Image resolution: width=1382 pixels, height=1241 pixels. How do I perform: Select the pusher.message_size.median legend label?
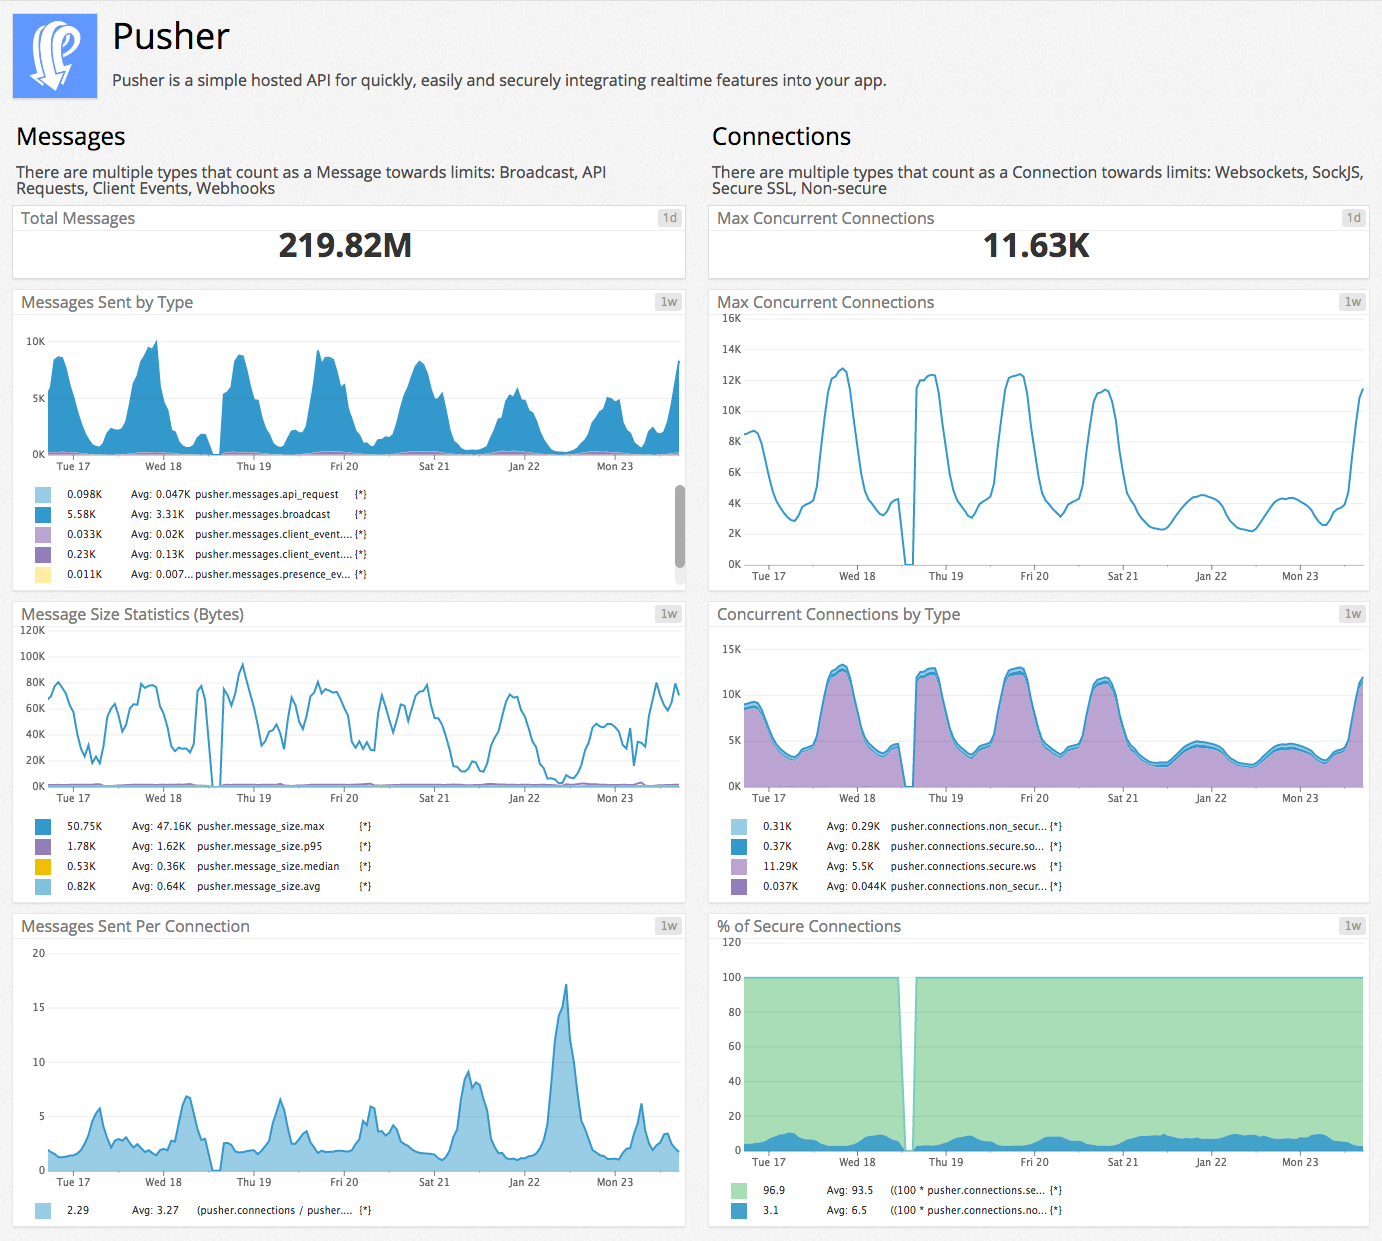pos(268,866)
